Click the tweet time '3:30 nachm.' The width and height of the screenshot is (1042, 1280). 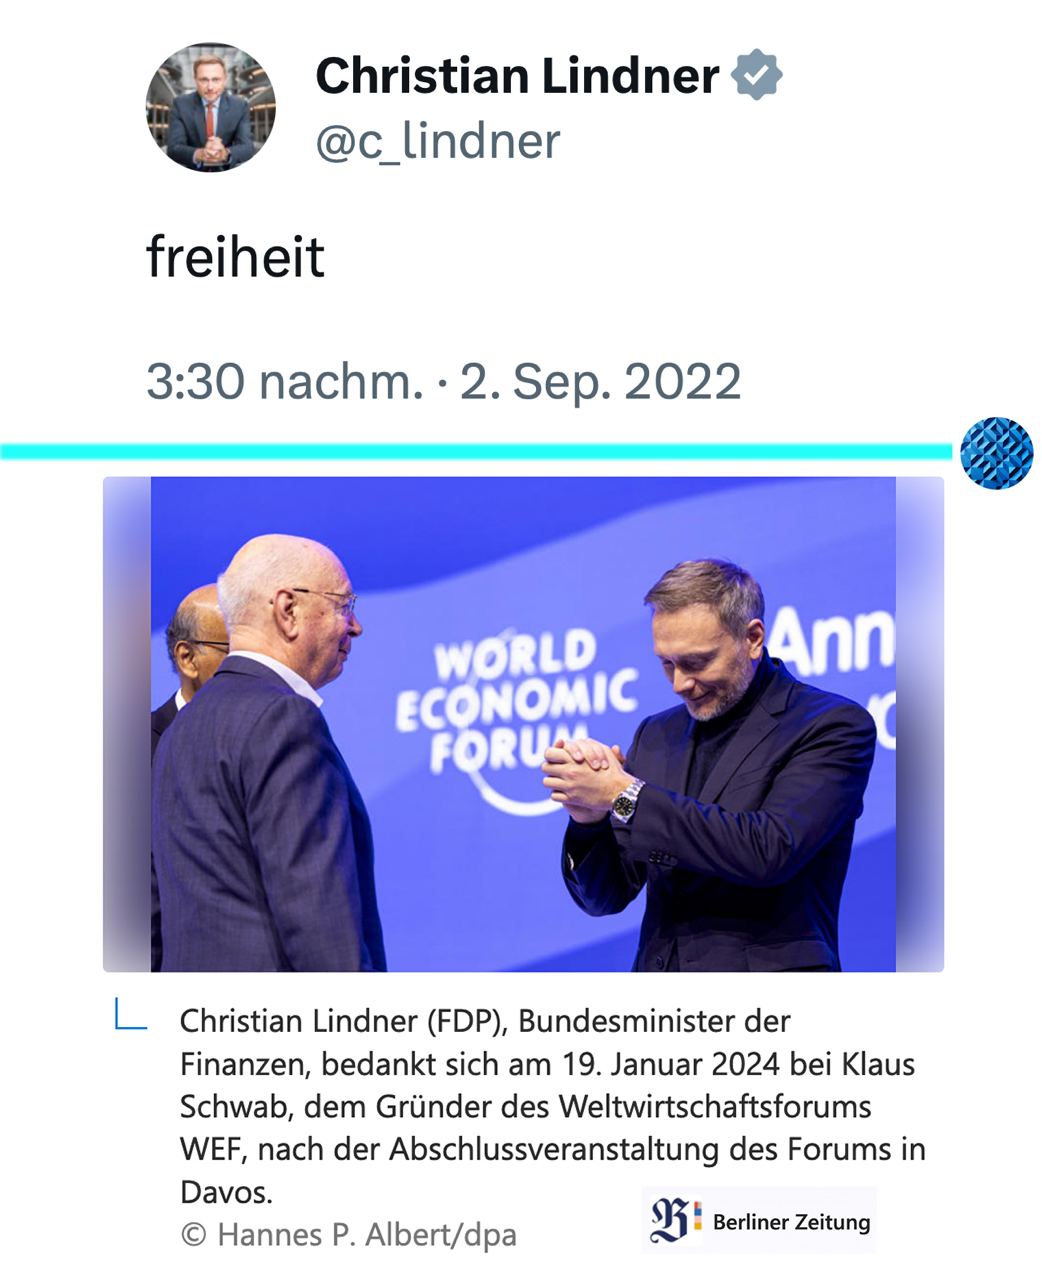click(x=285, y=381)
